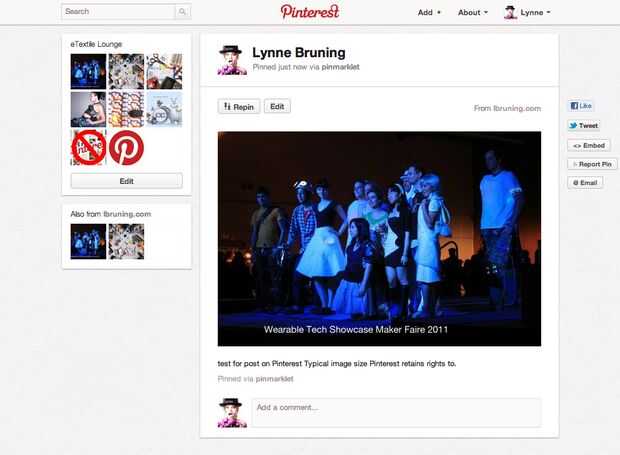This screenshot has height=455, width=620.
Task: Click the Edit button under board thumbnails
Action: 127,181
